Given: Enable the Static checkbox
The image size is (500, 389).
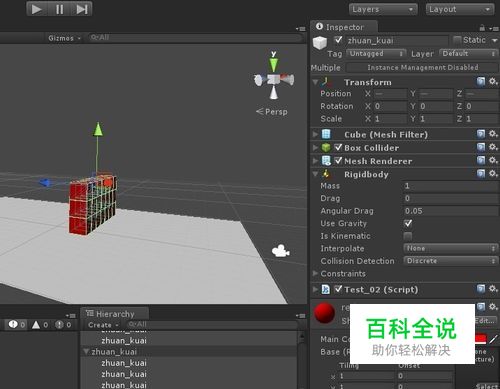Looking at the screenshot, I should click(x=457, y=40).
